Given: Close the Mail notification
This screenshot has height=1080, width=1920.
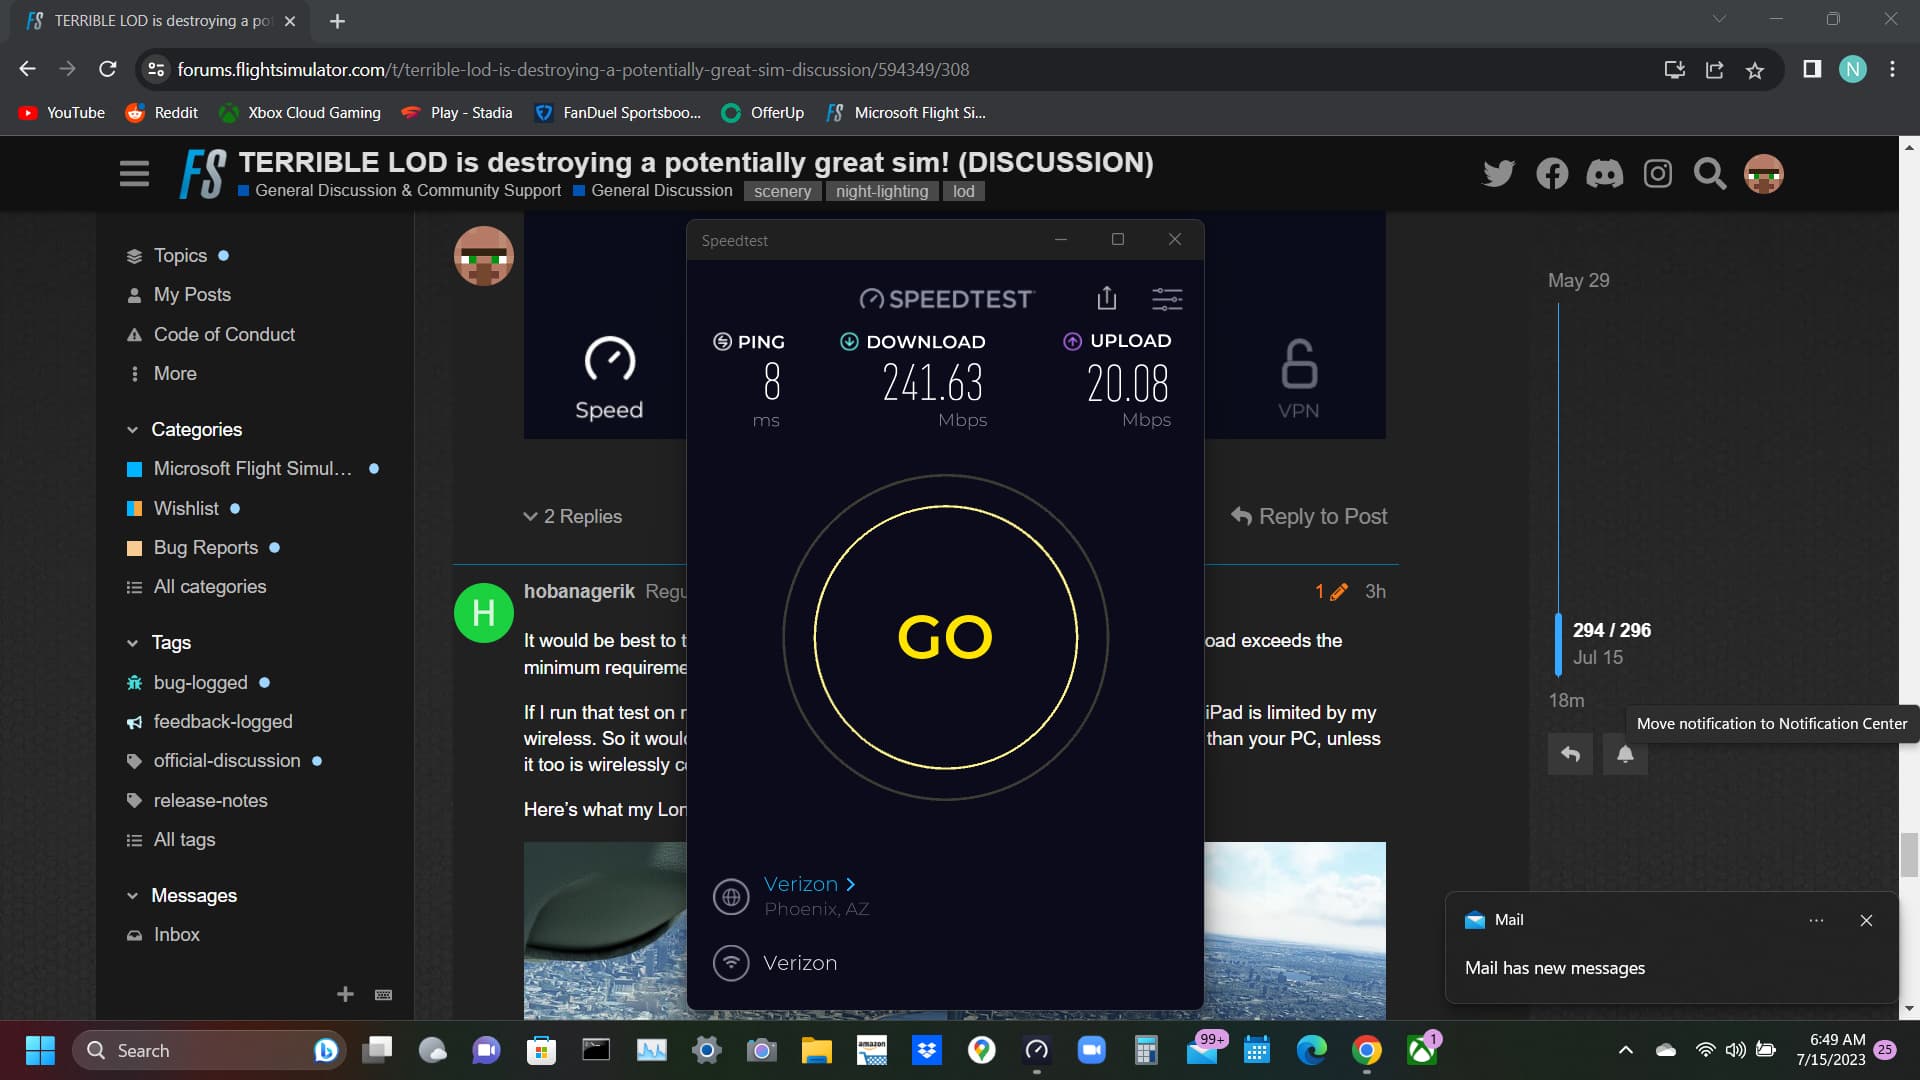Looking at the screenshot, I should pos(1866,920).
